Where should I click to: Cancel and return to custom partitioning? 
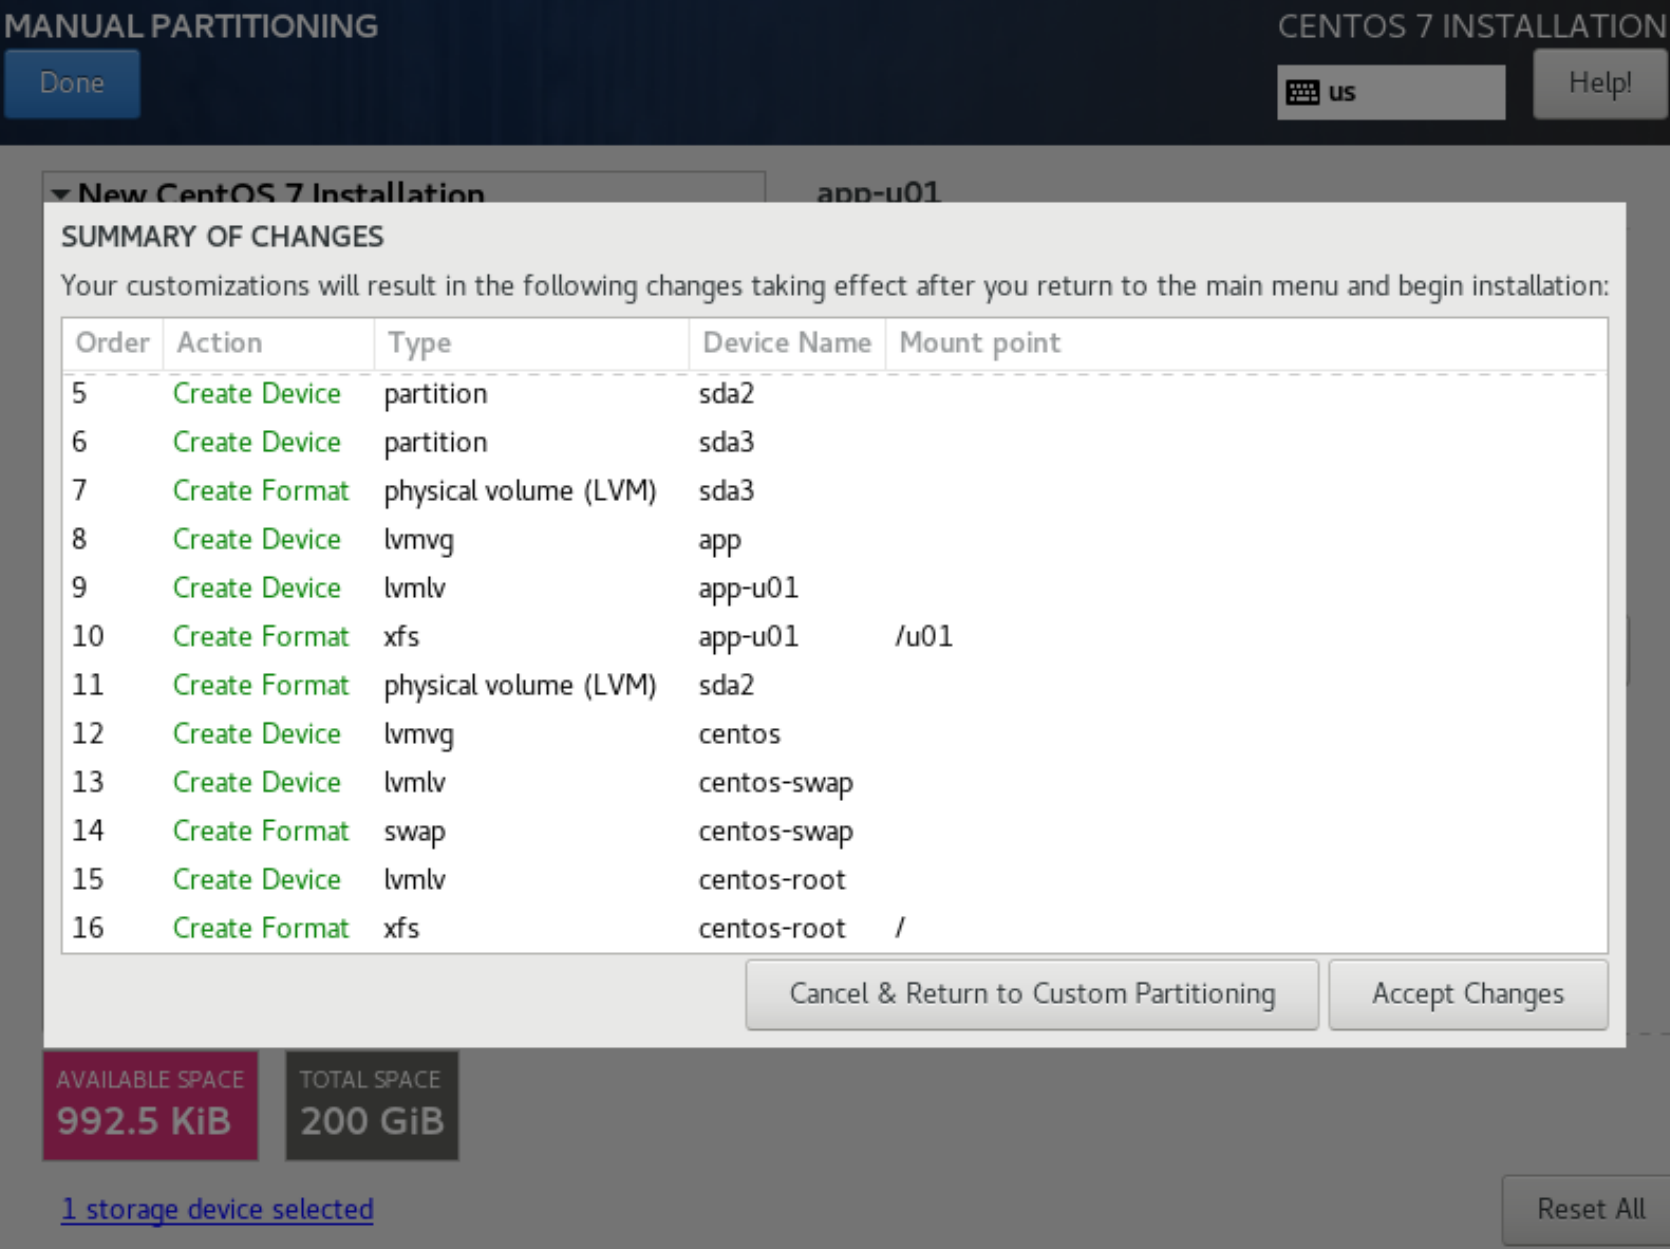[x=1031, y=994]
